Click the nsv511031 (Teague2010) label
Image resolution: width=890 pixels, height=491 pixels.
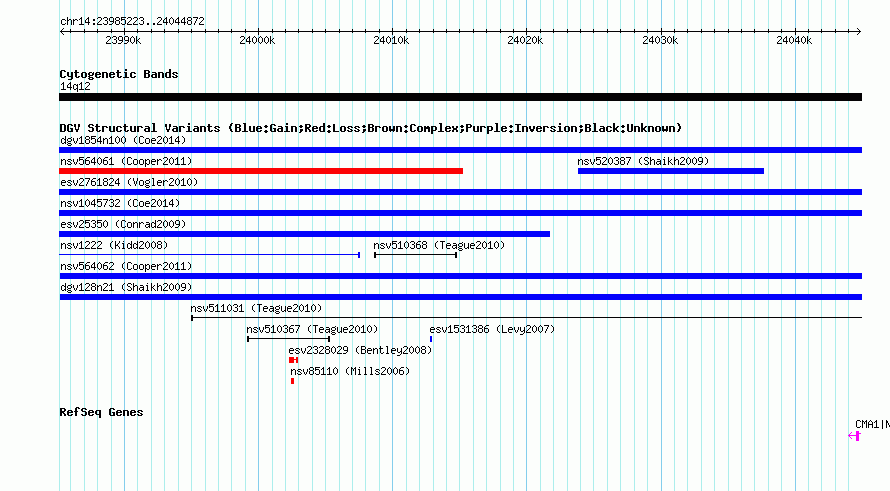[256, 308]
